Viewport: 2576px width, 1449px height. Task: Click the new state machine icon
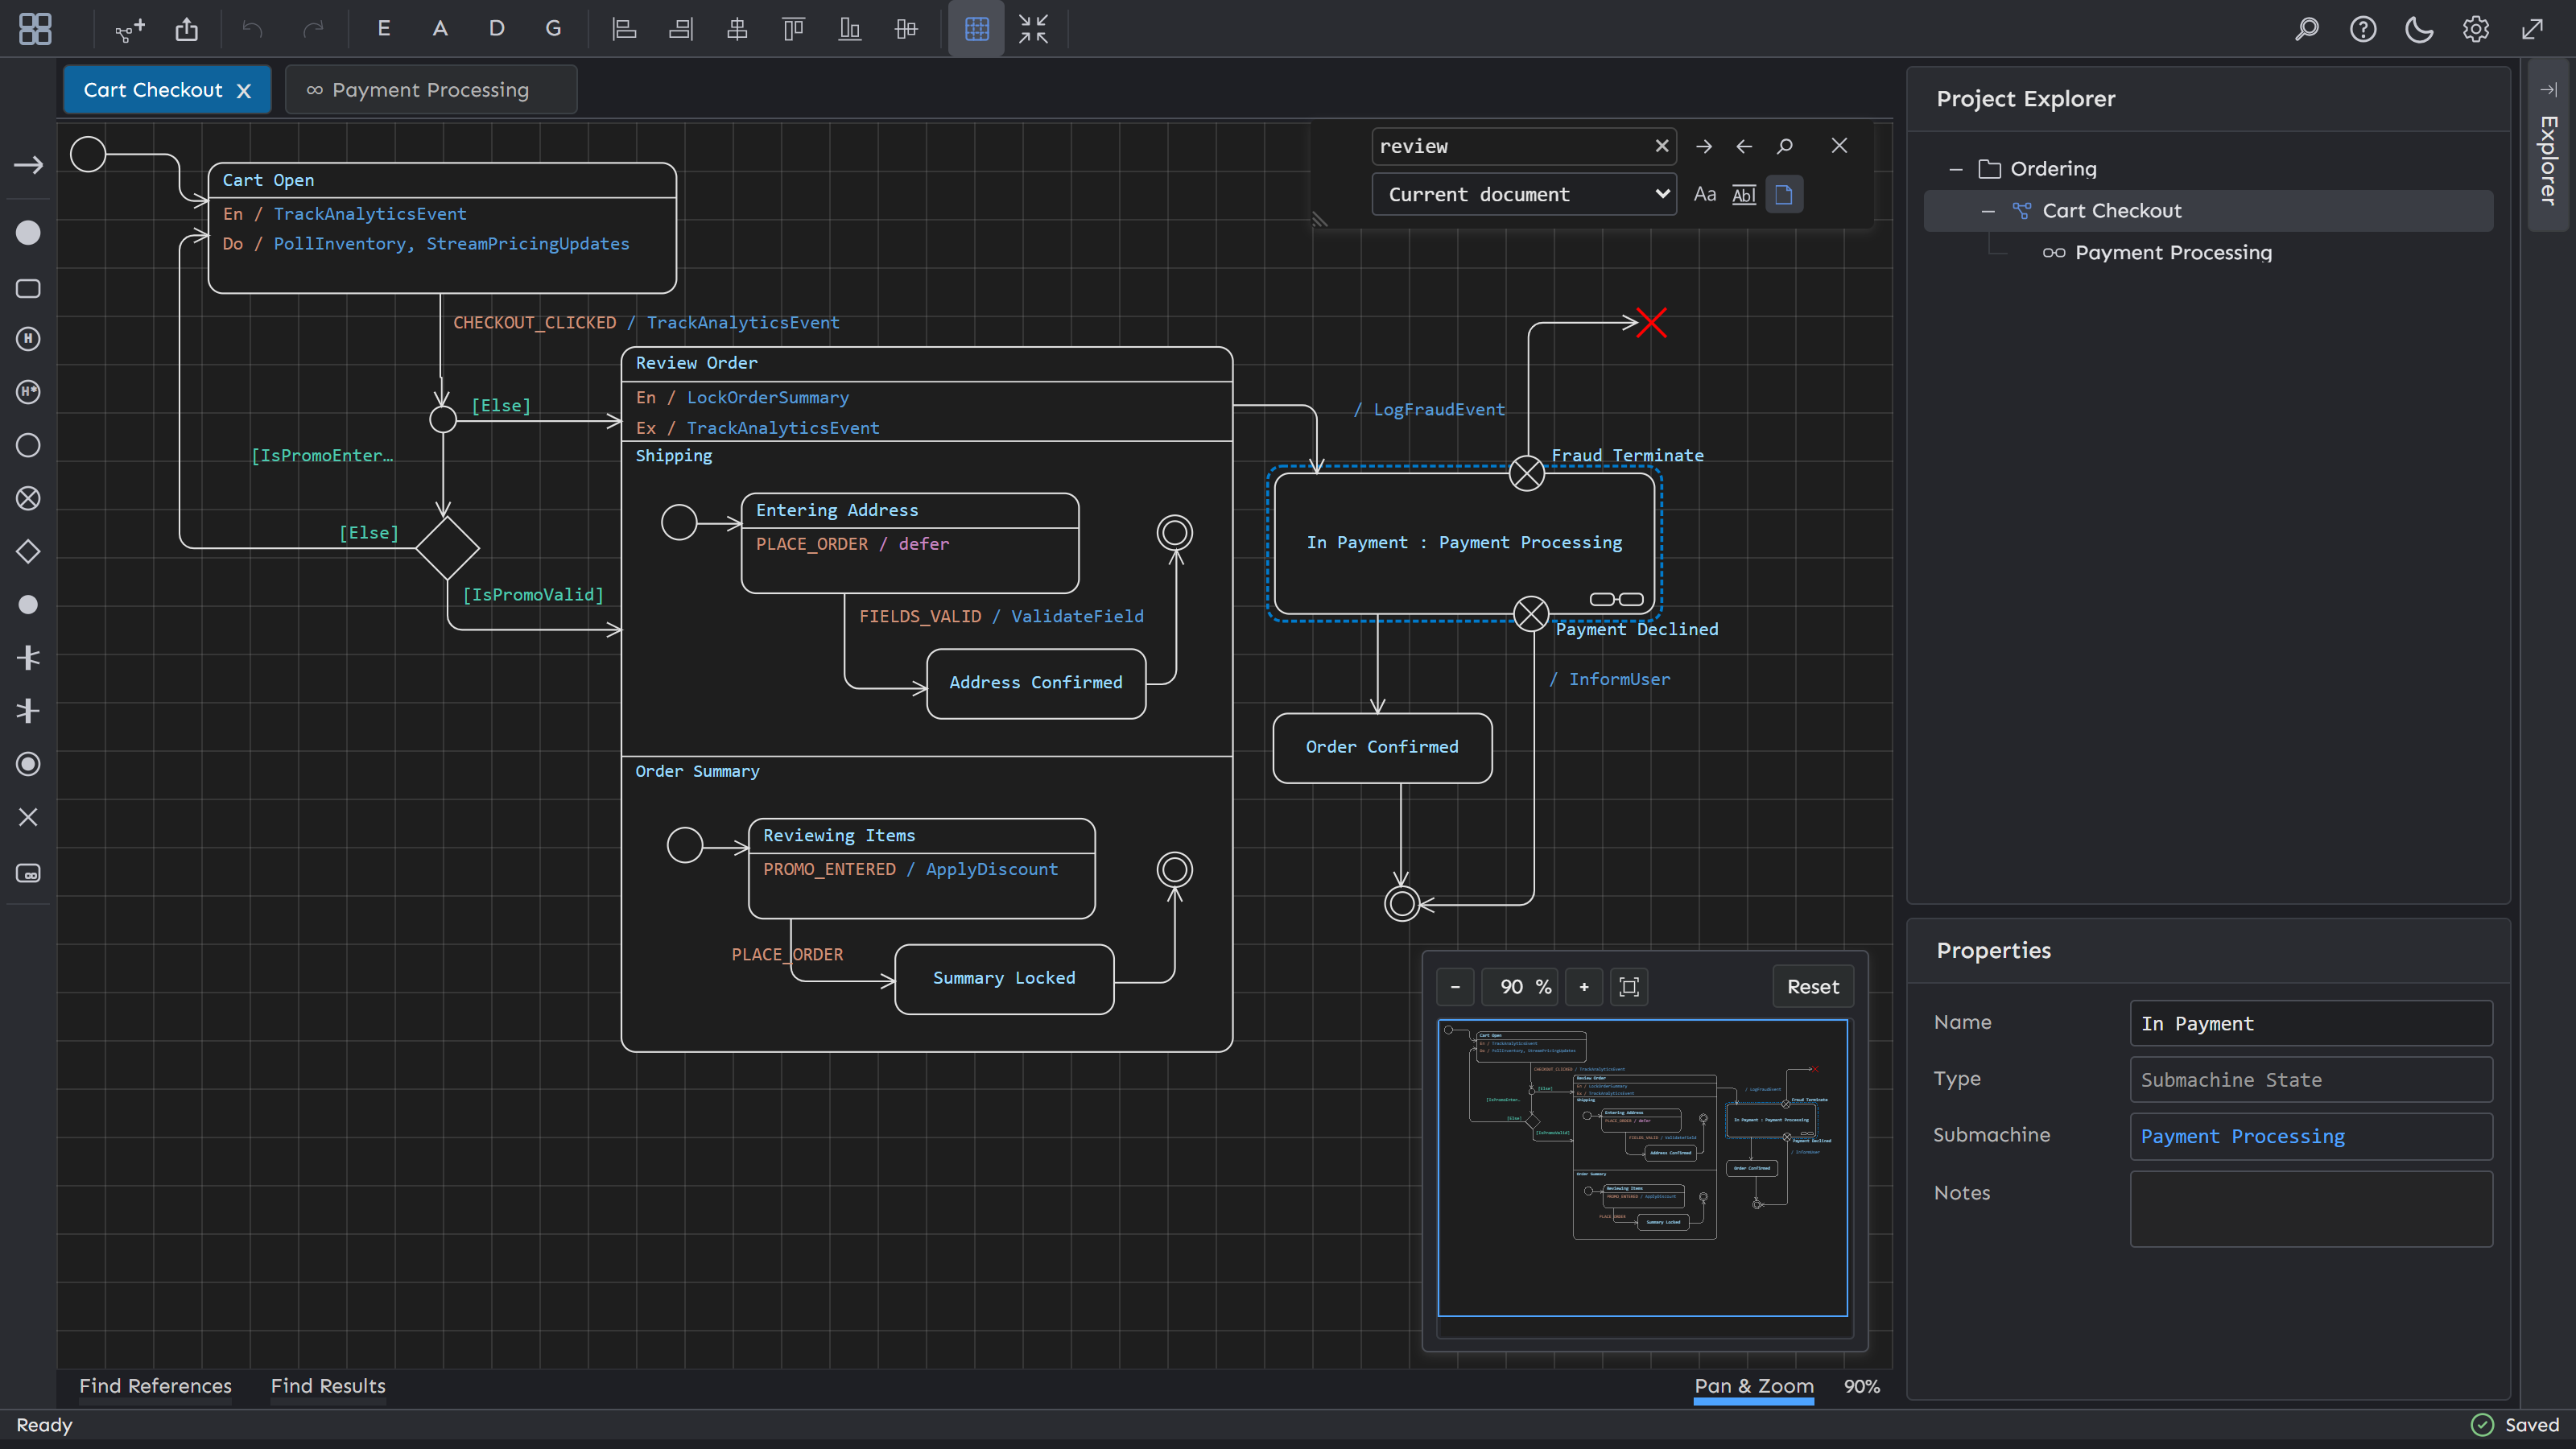point(130,29)
